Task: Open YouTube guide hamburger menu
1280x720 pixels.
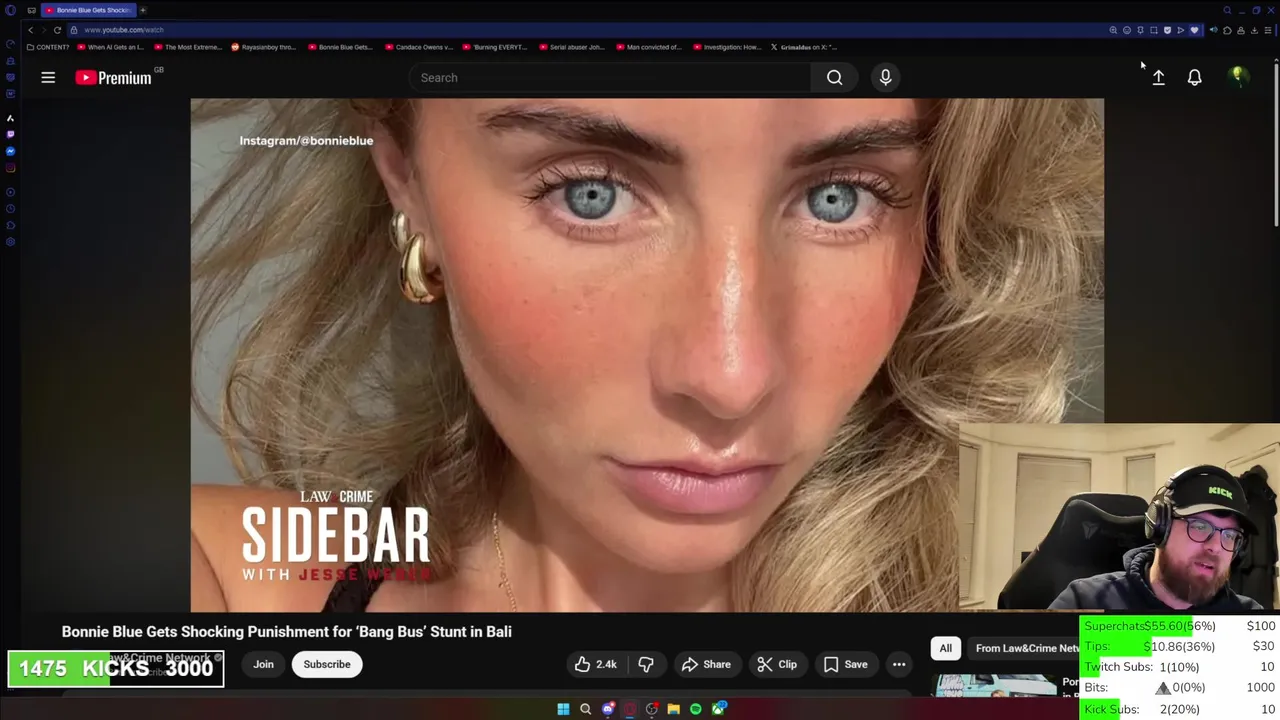Action: pyautogui.click(x=48, y=77)
